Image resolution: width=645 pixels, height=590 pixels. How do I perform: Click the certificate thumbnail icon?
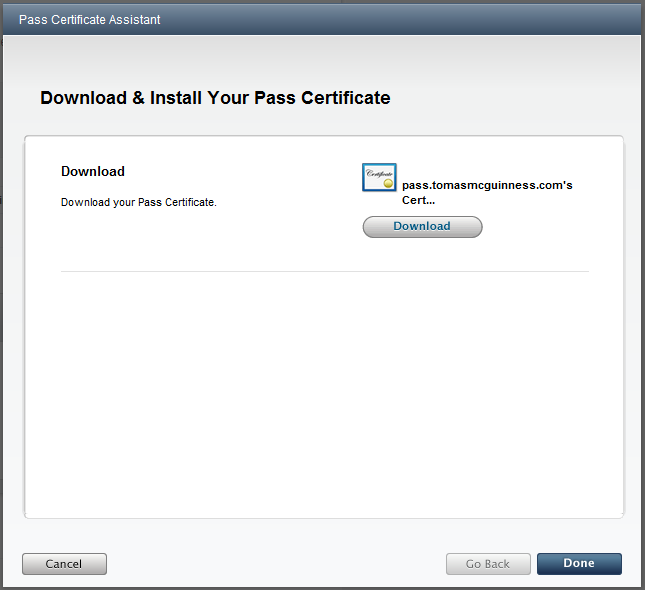tap(379, 178)
